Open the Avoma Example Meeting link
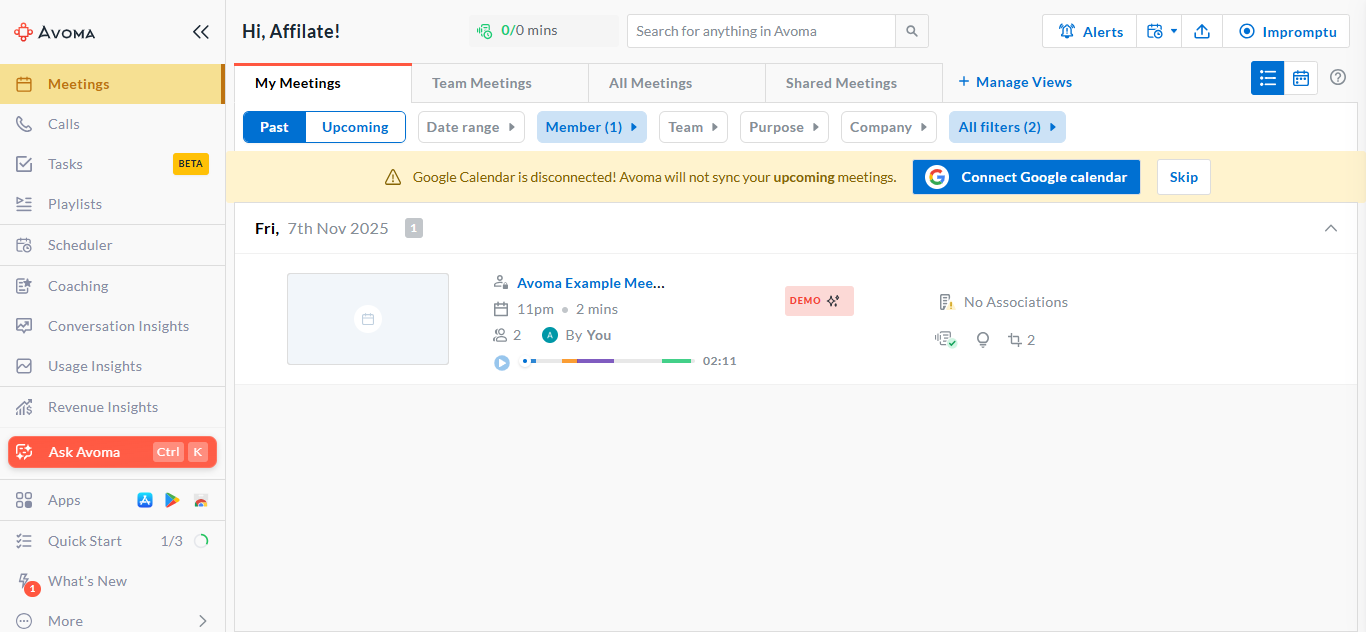The width and height of the screenshot is (1366, 632). 591,283
